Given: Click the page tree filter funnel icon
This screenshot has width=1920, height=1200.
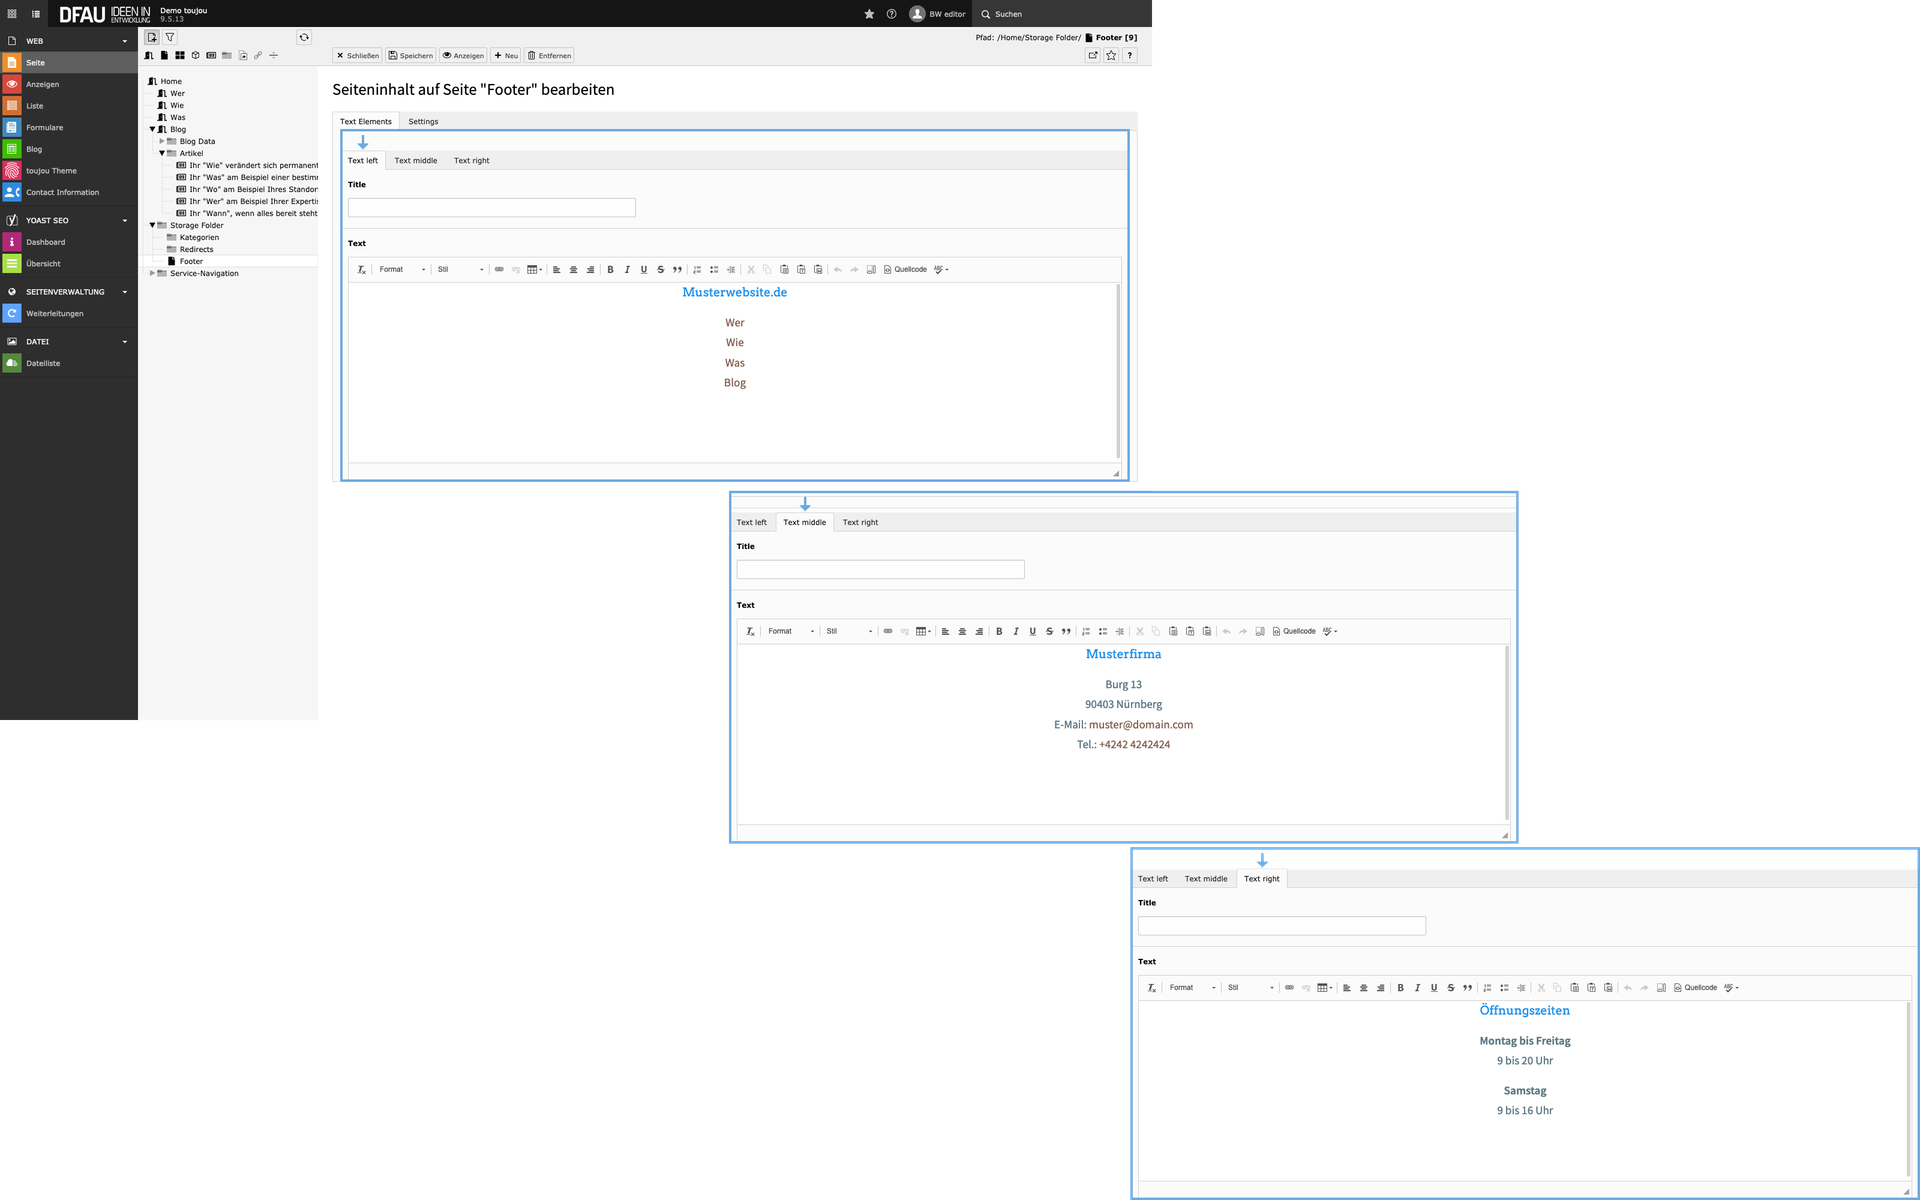Looking at the screenshot, I should [170, 37].
